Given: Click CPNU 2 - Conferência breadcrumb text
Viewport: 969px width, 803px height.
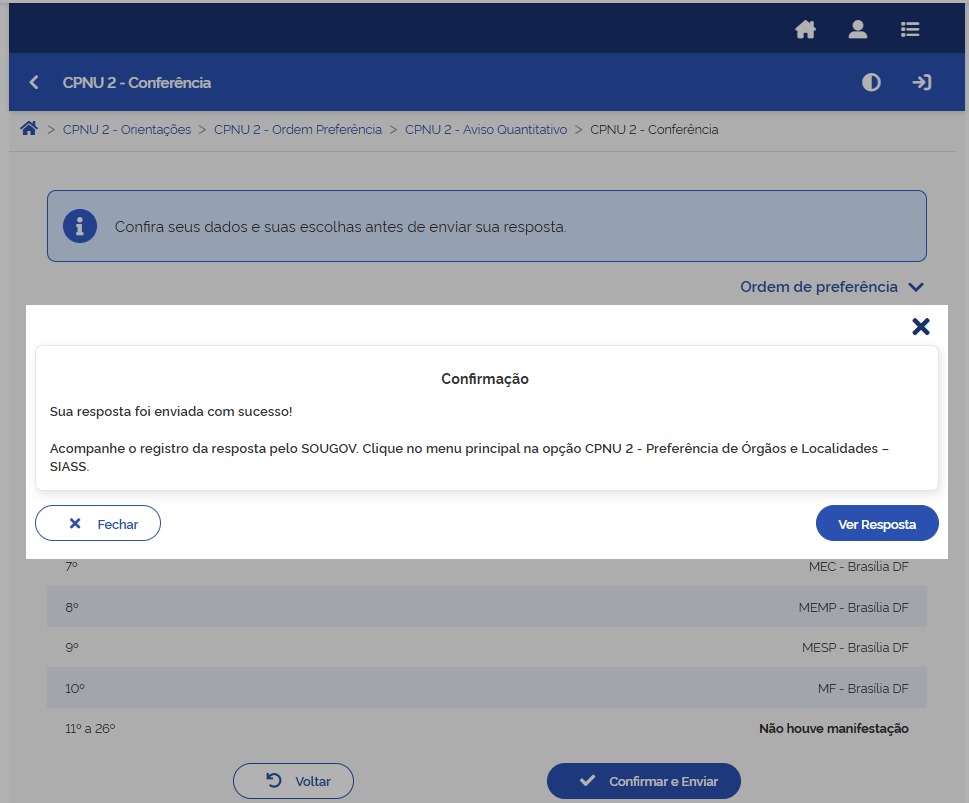Looking at the screenshot, I should click(654, 129).
